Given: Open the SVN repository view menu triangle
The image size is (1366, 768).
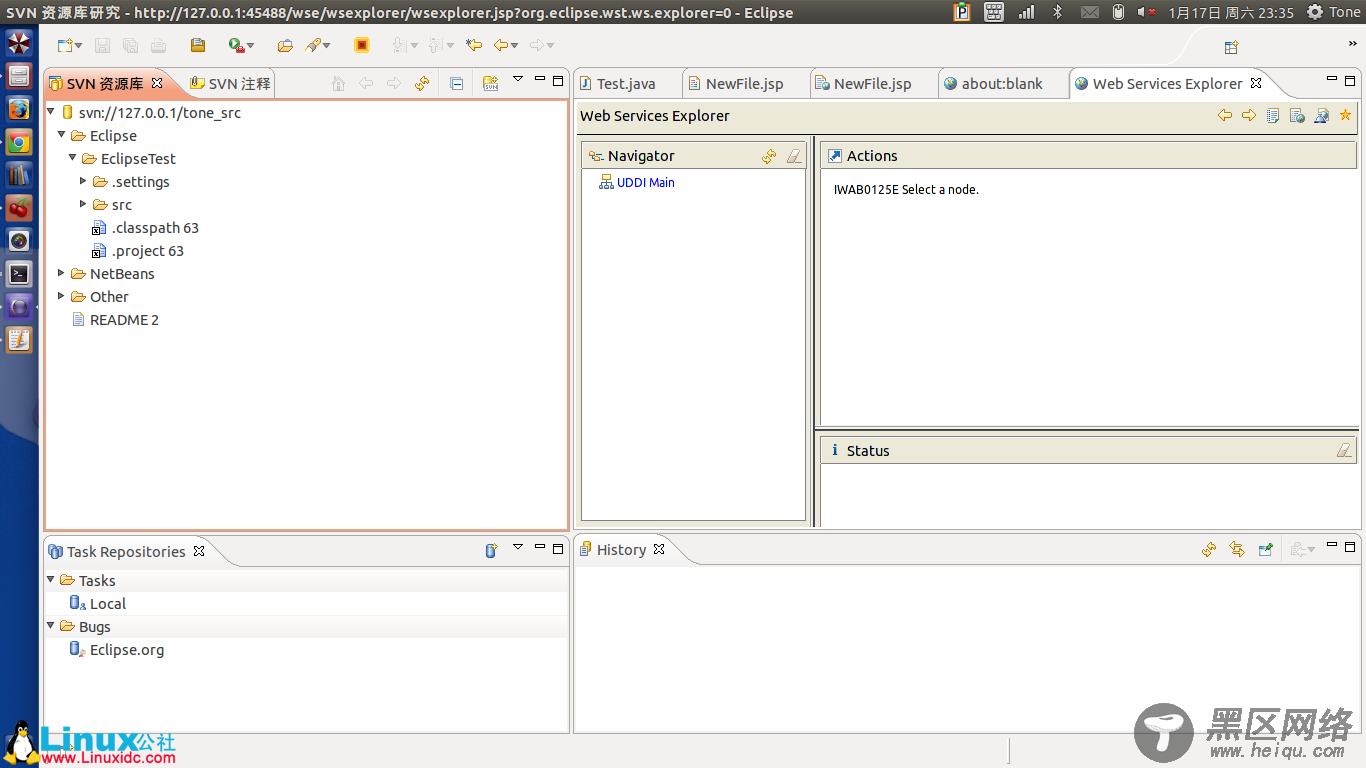Looking at the screenshot, I should click(x=518, y=78).
